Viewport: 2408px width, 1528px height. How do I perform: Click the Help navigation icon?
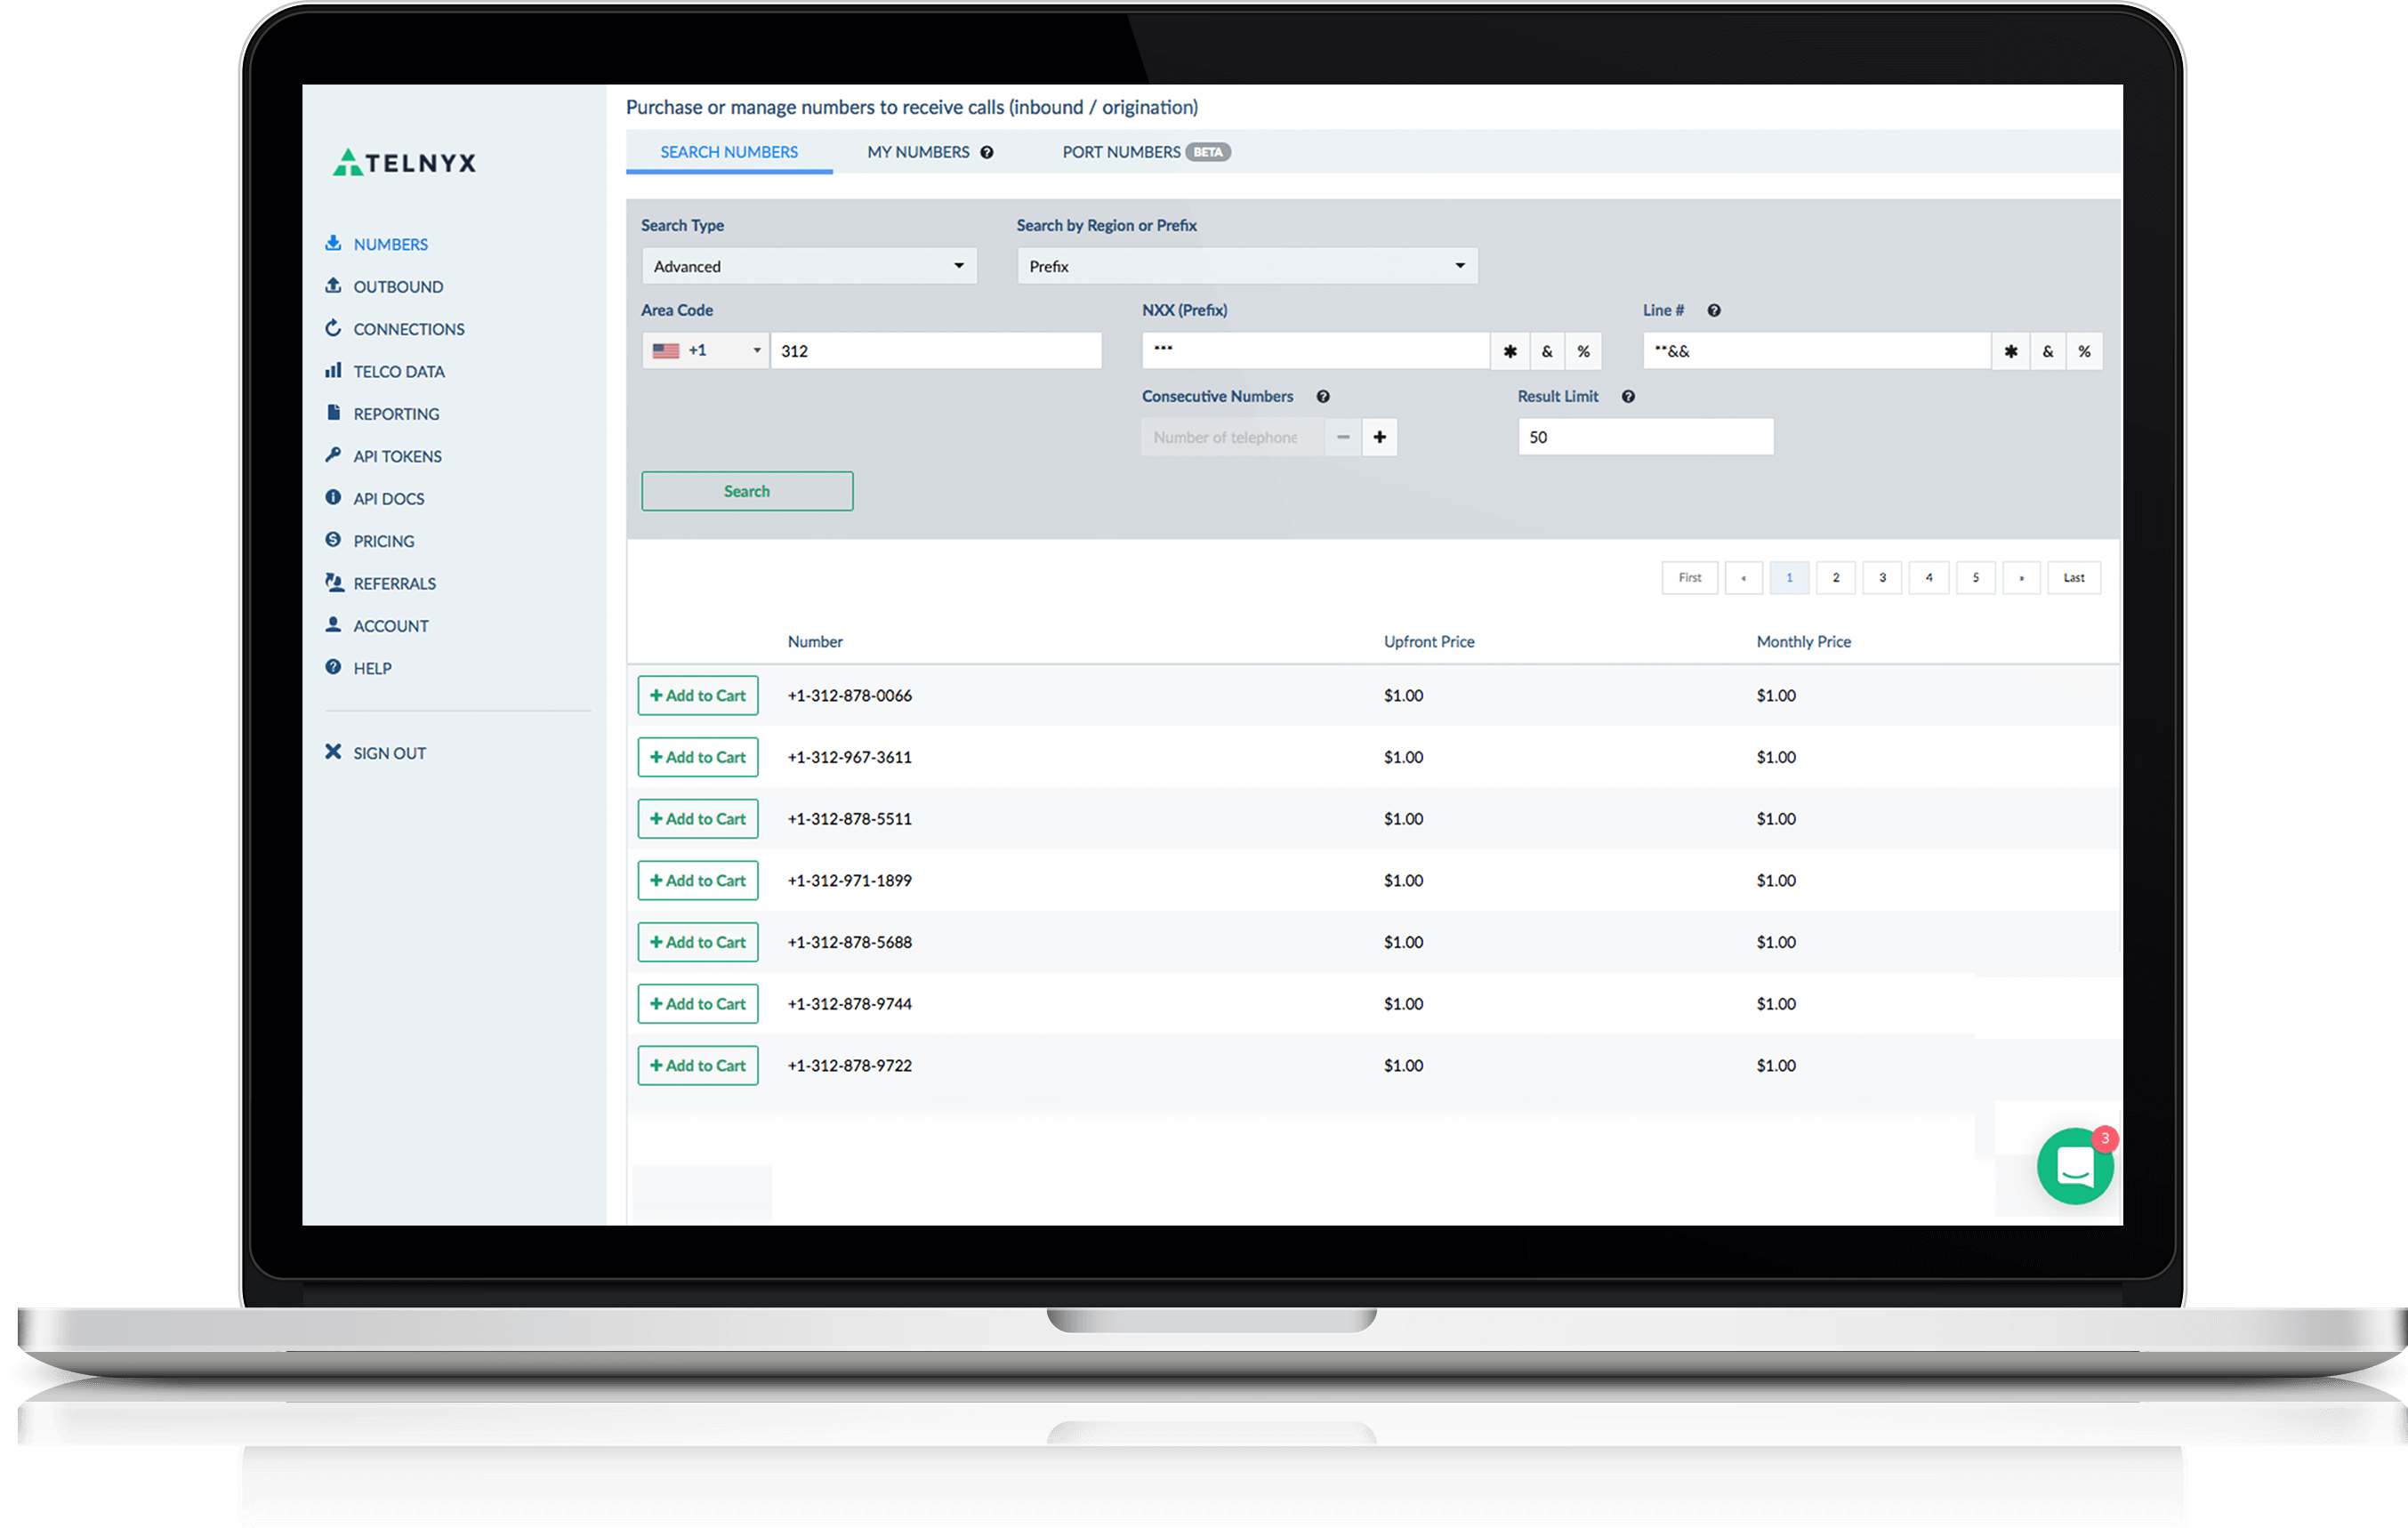(335, 665)
